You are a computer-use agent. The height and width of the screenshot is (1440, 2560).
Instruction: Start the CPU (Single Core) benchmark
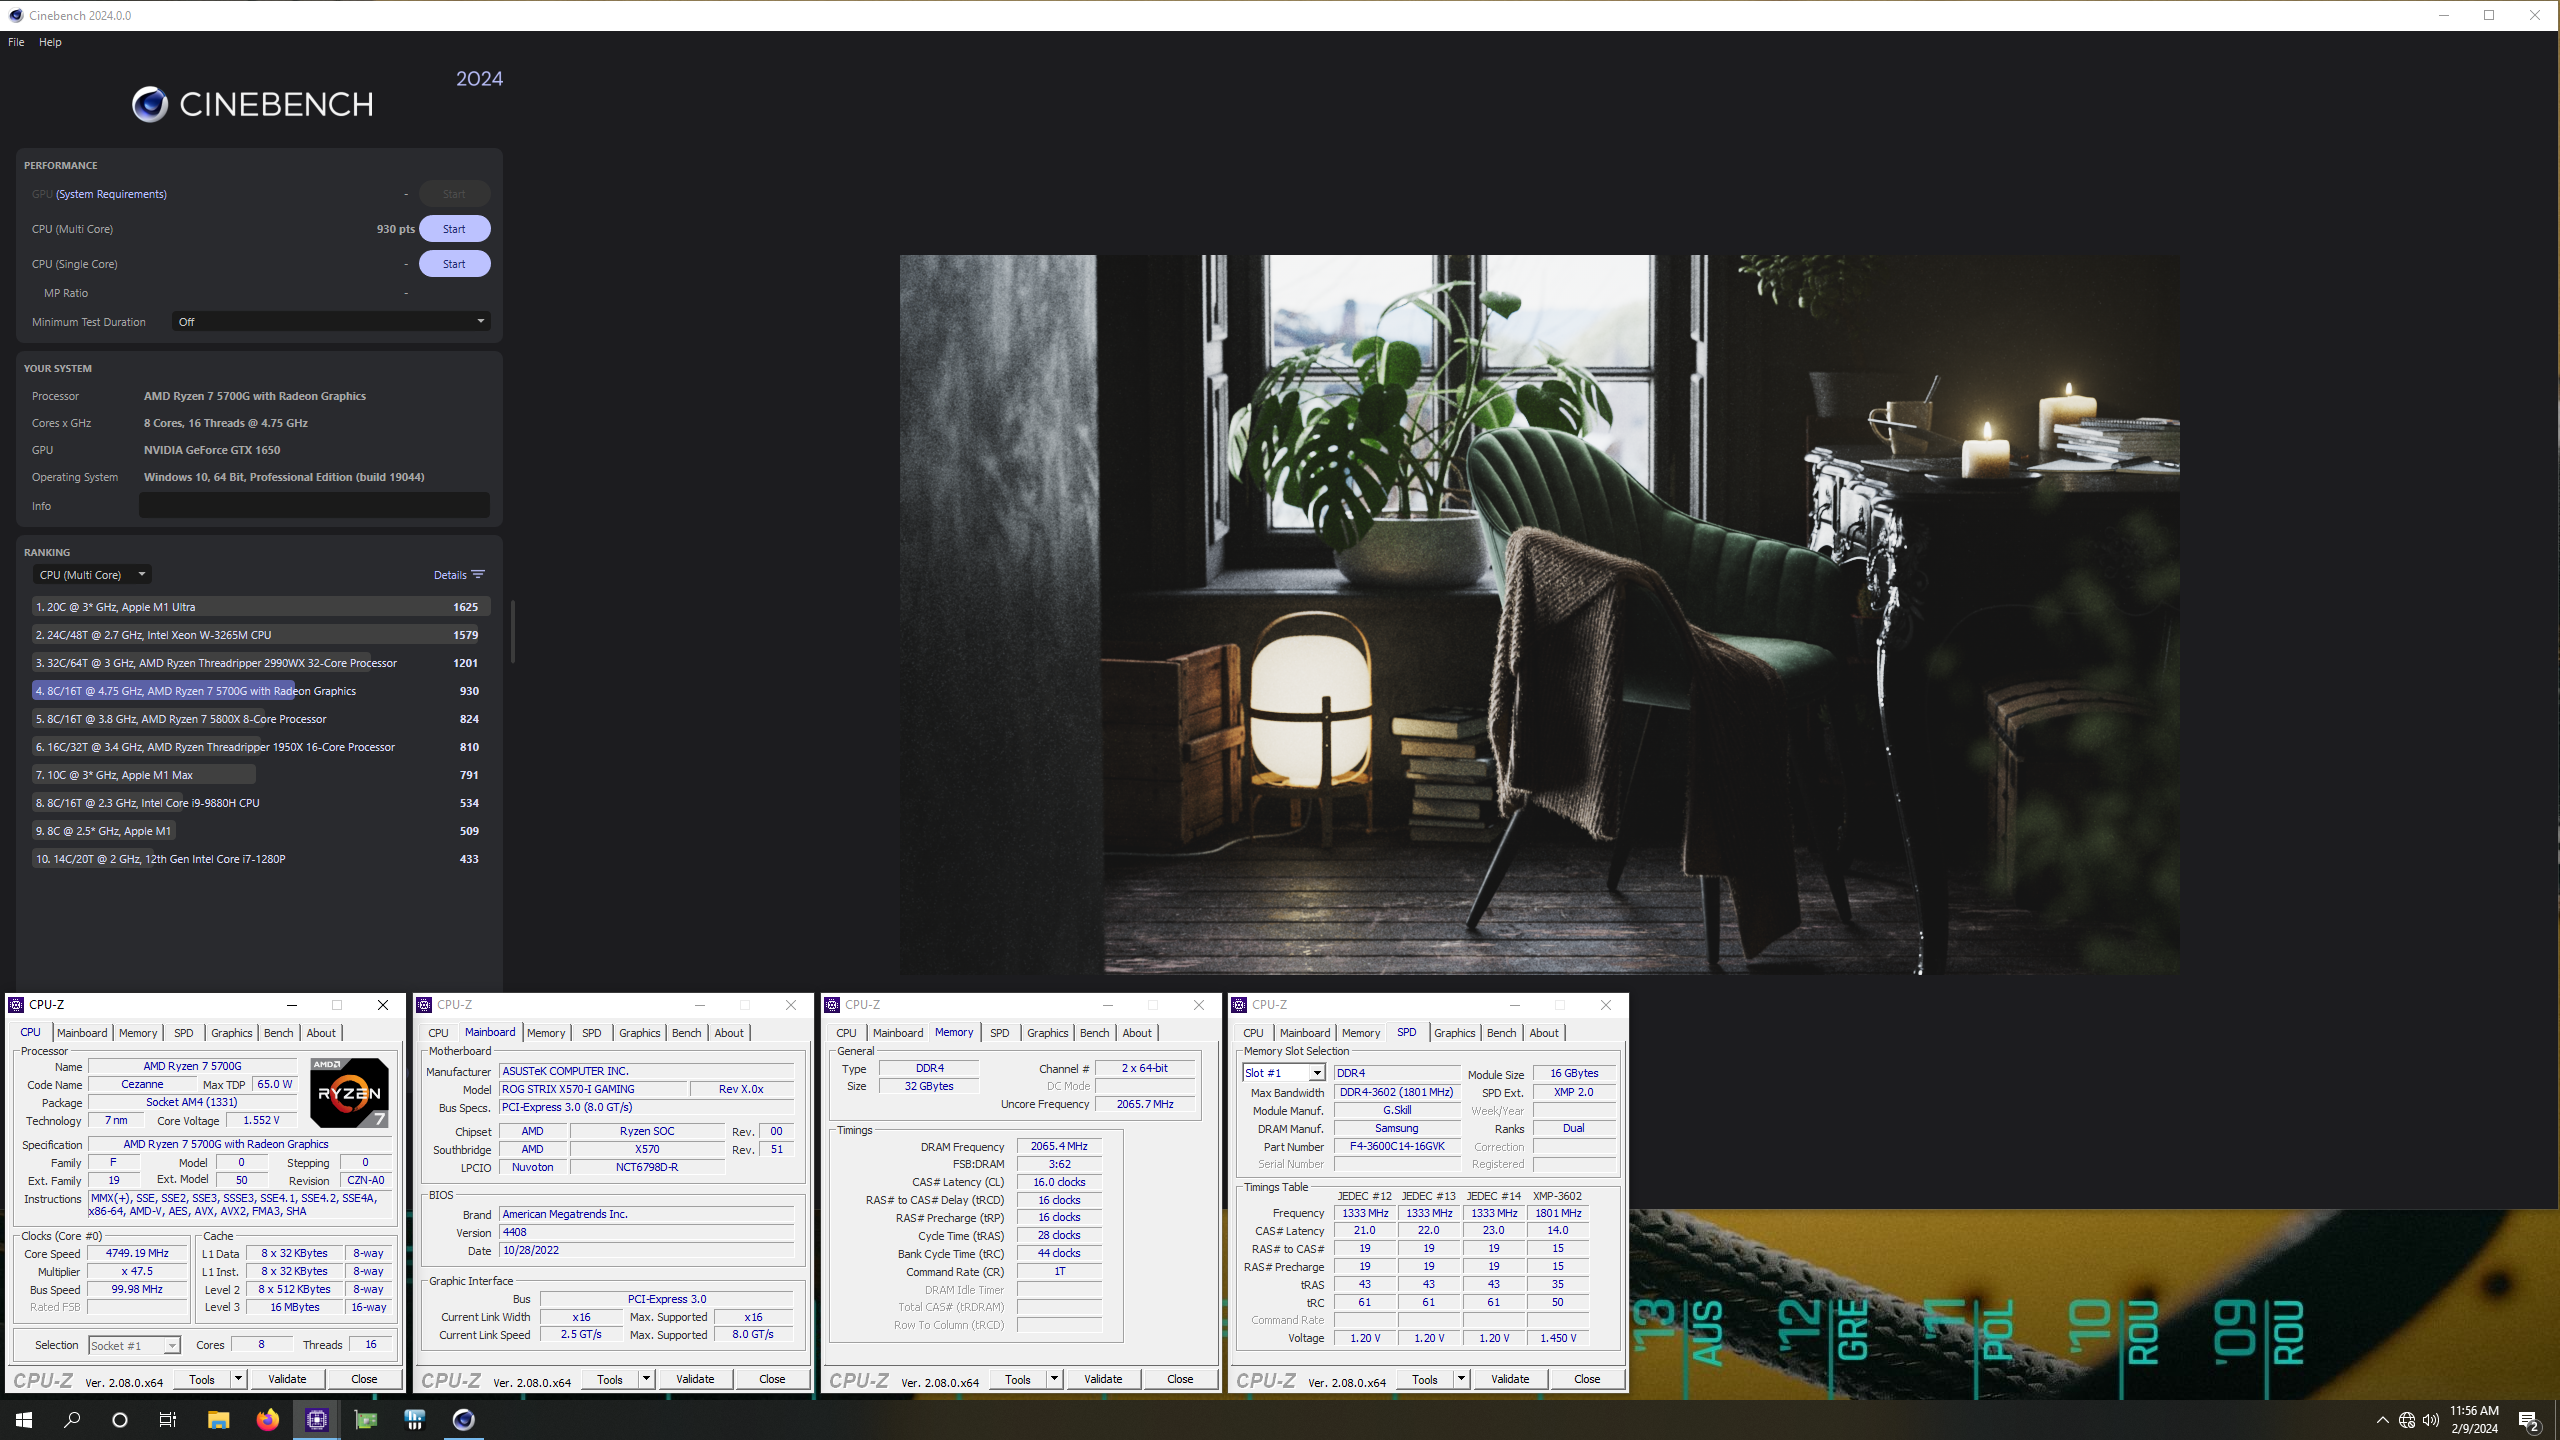pos(454,264)
